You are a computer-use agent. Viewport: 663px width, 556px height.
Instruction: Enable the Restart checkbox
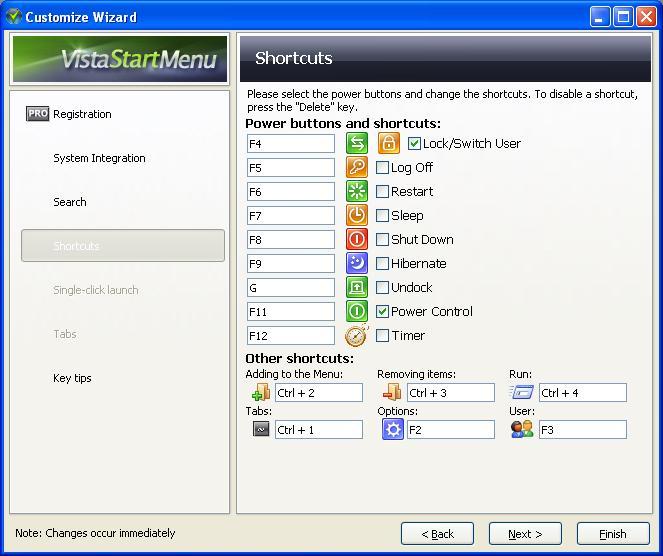coord(382,192)
